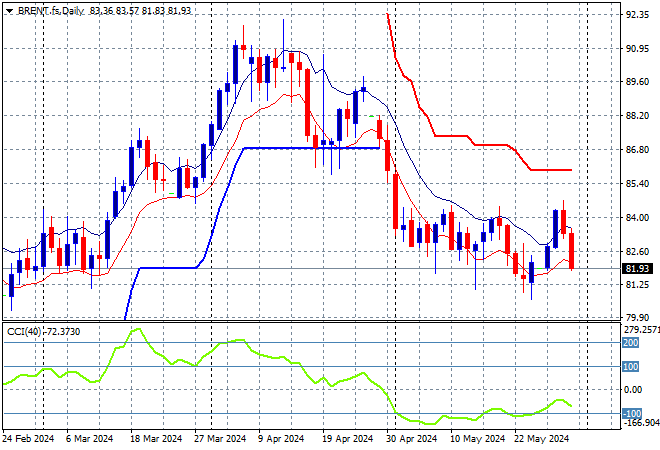Select the last red candlestick on the chart
660x450 pixels.
point(571,250)
